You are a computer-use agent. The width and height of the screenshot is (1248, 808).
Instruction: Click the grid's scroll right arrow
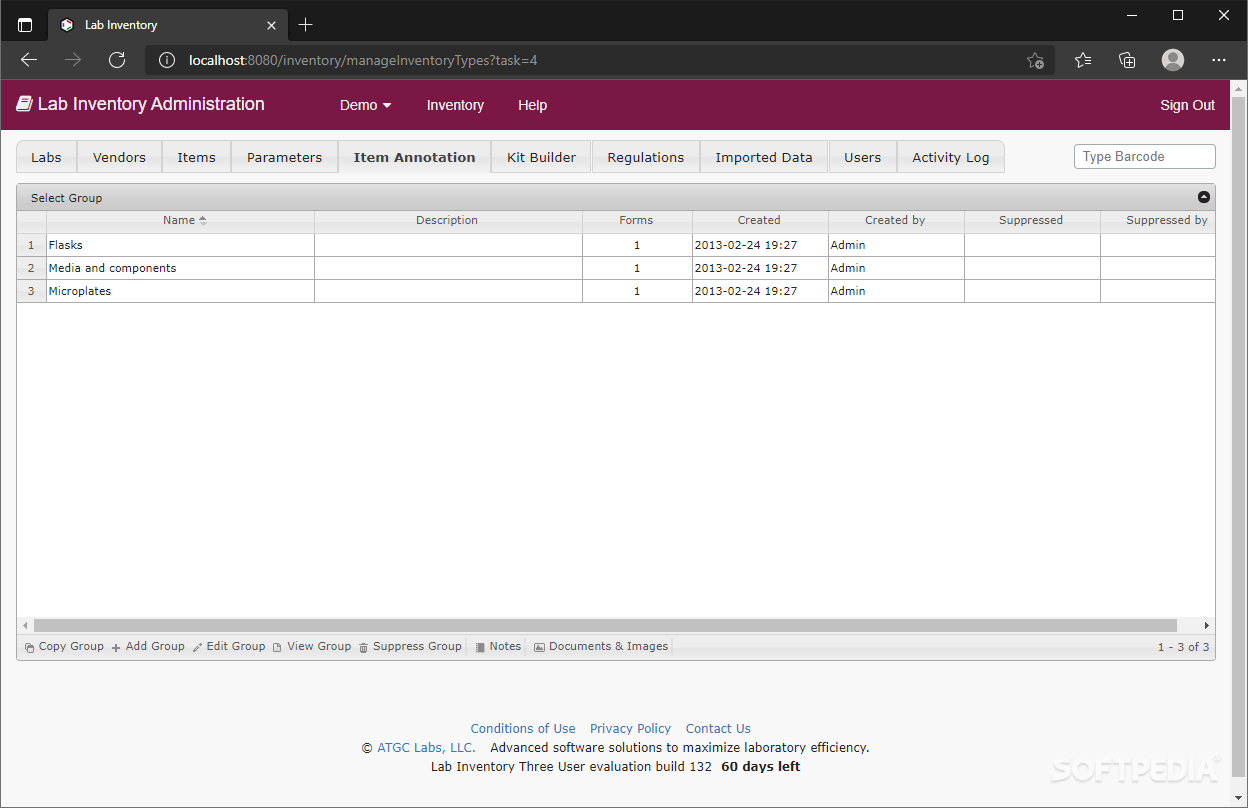pos(1207,625)
